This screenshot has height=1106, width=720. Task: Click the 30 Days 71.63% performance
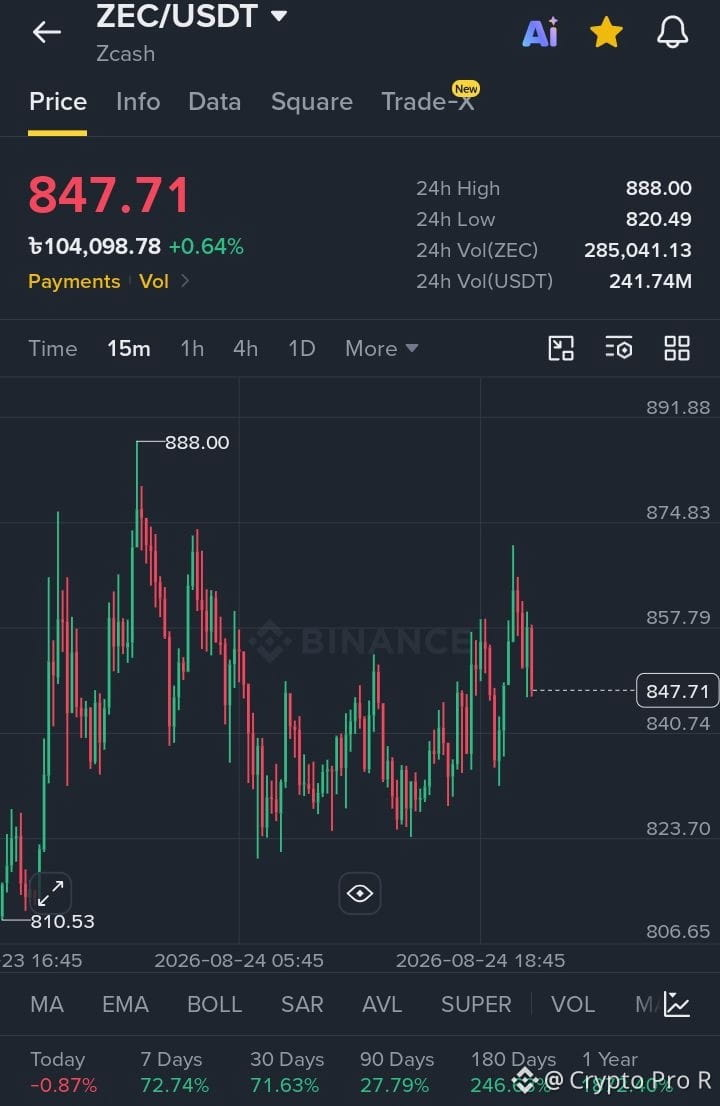286,1072
